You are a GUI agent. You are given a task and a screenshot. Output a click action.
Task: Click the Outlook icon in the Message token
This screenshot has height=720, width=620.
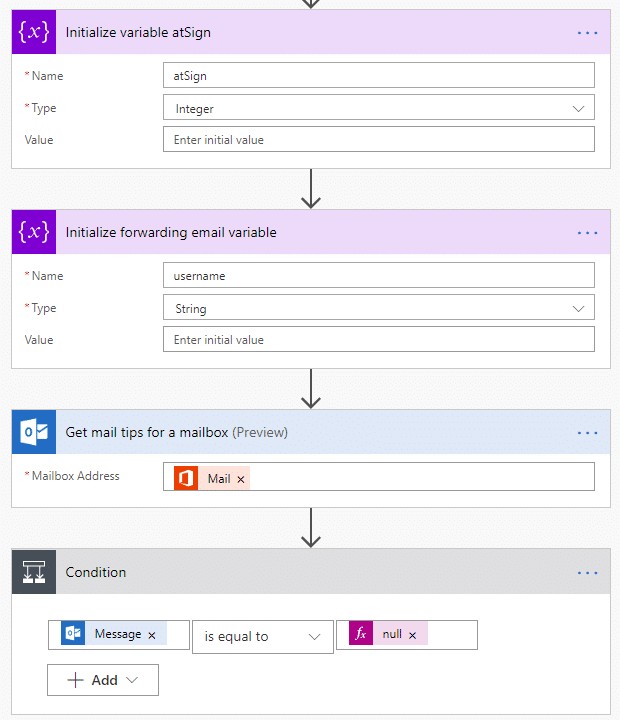73,634
